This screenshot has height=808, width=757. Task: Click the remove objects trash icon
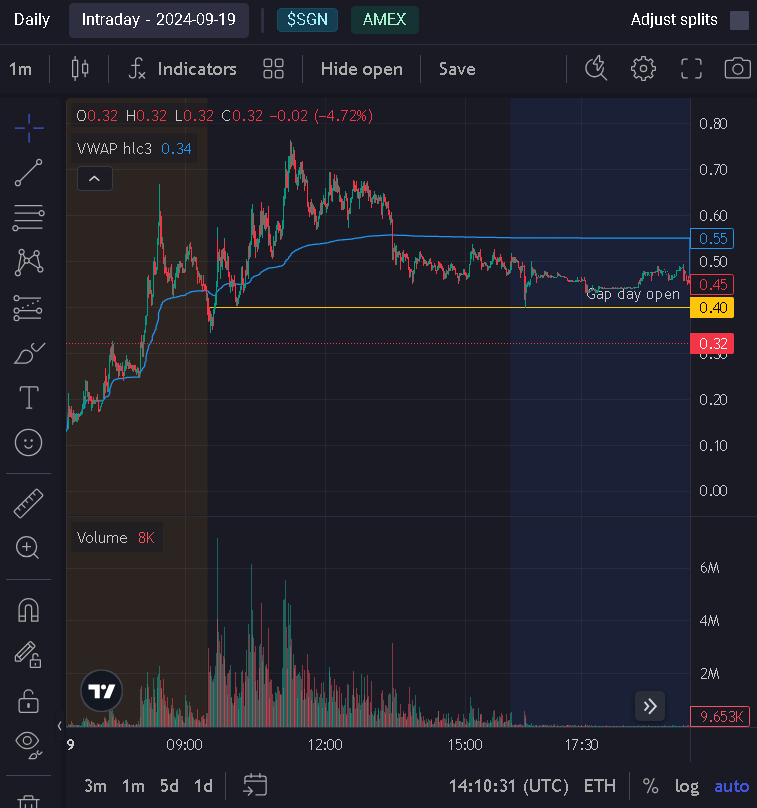point(29,801)
